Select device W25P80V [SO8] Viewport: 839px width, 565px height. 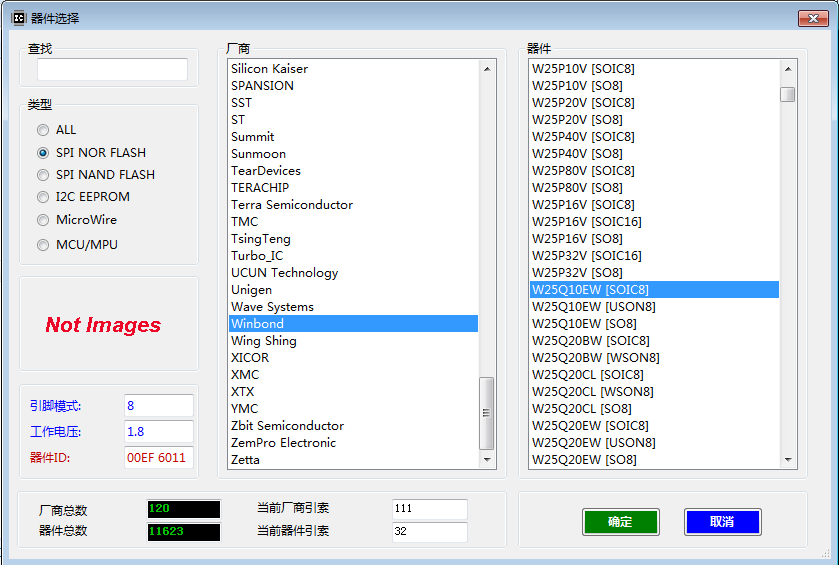[654, 188]
